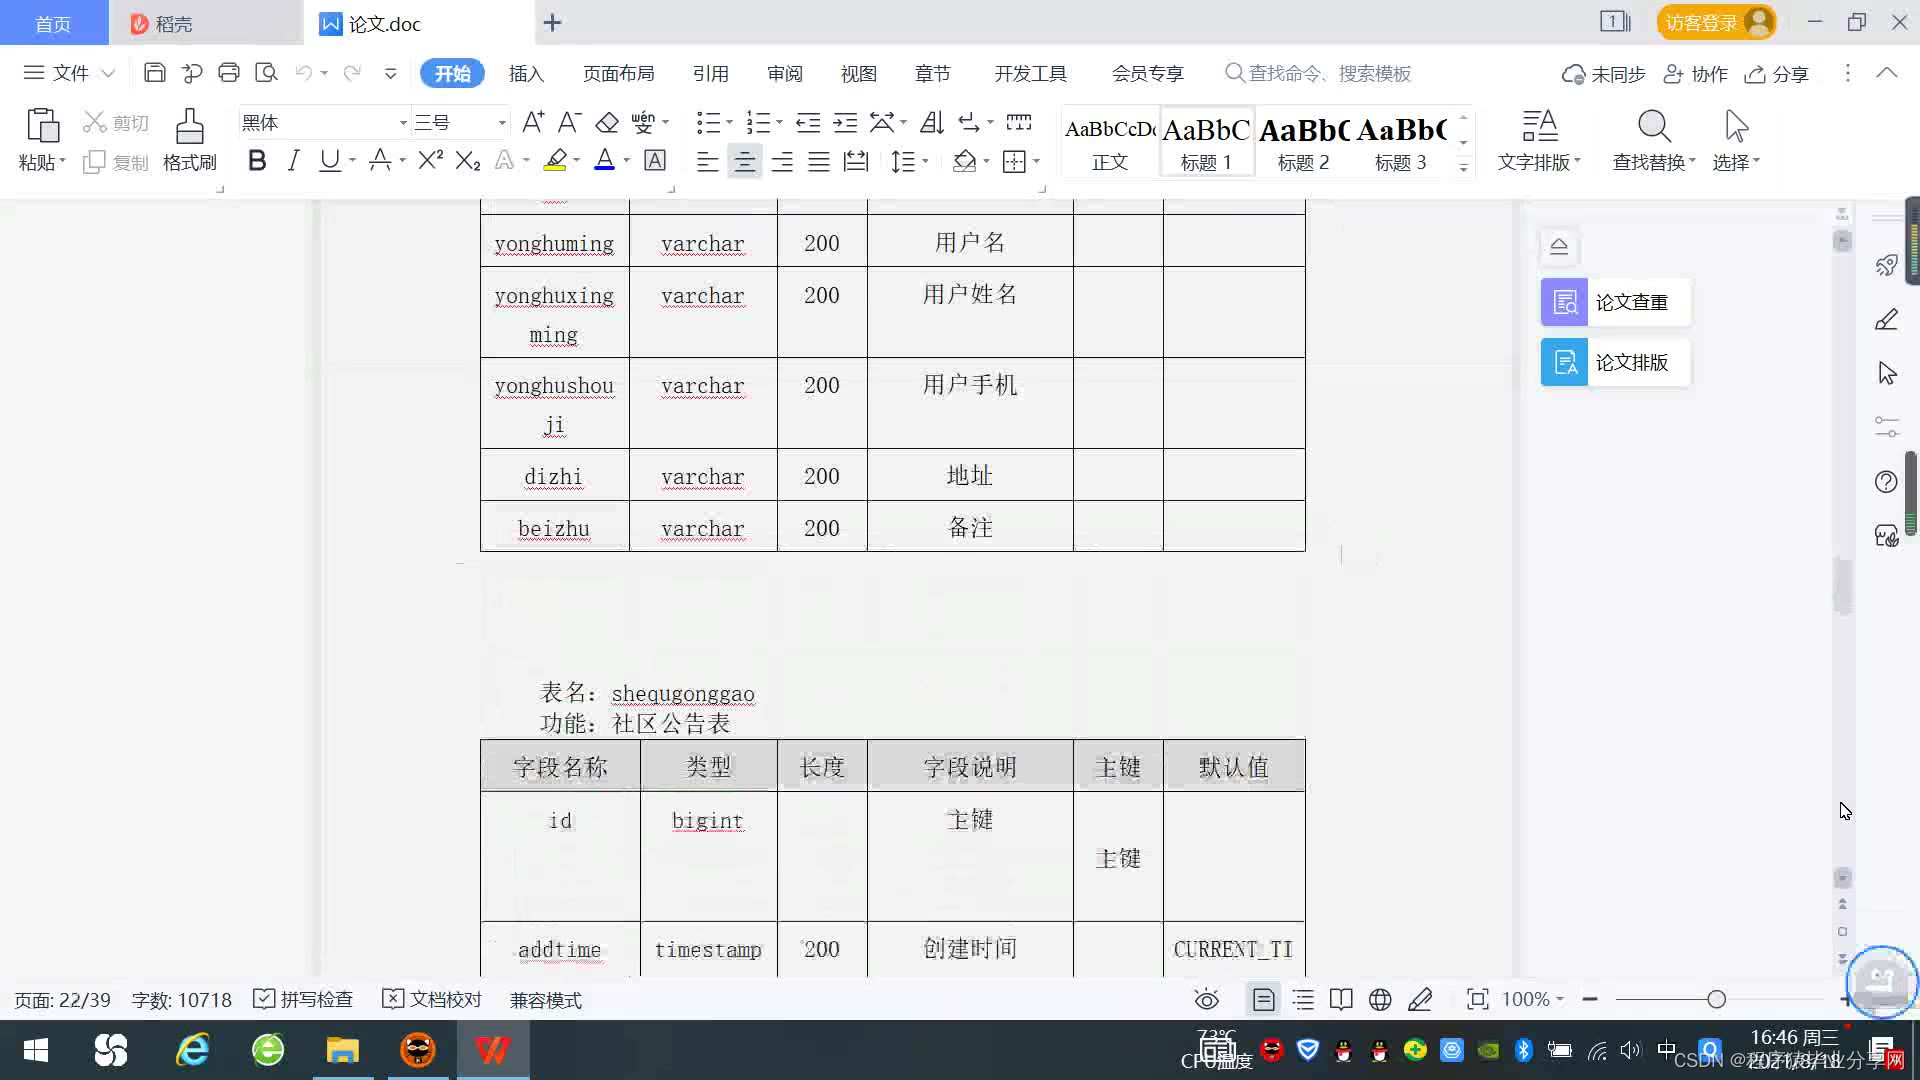This screenshot has height=1080, width=1920.
Task: Open File Explorer from the taskbar
Action: coord(342,1050)
